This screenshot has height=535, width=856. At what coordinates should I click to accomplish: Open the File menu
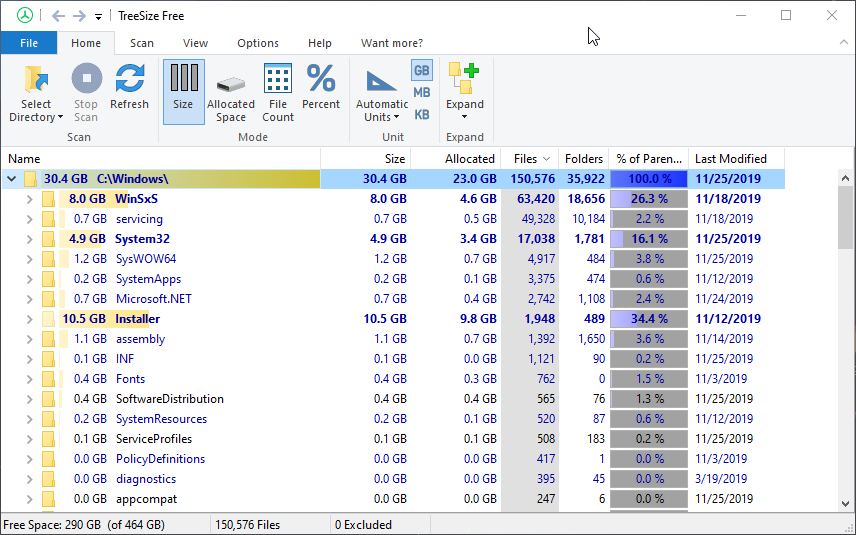pyautogui.click(x=29, y=43)
